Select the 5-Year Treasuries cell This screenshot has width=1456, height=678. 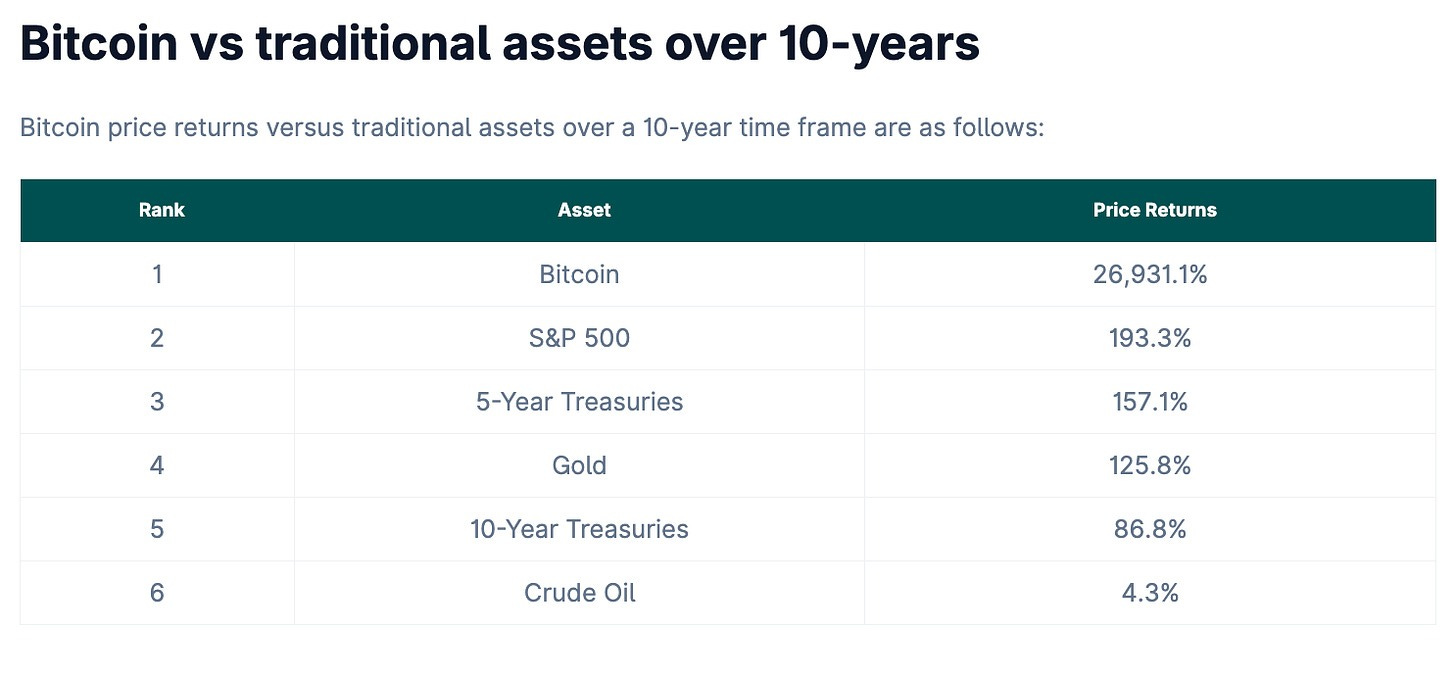(x=579, y=402)
